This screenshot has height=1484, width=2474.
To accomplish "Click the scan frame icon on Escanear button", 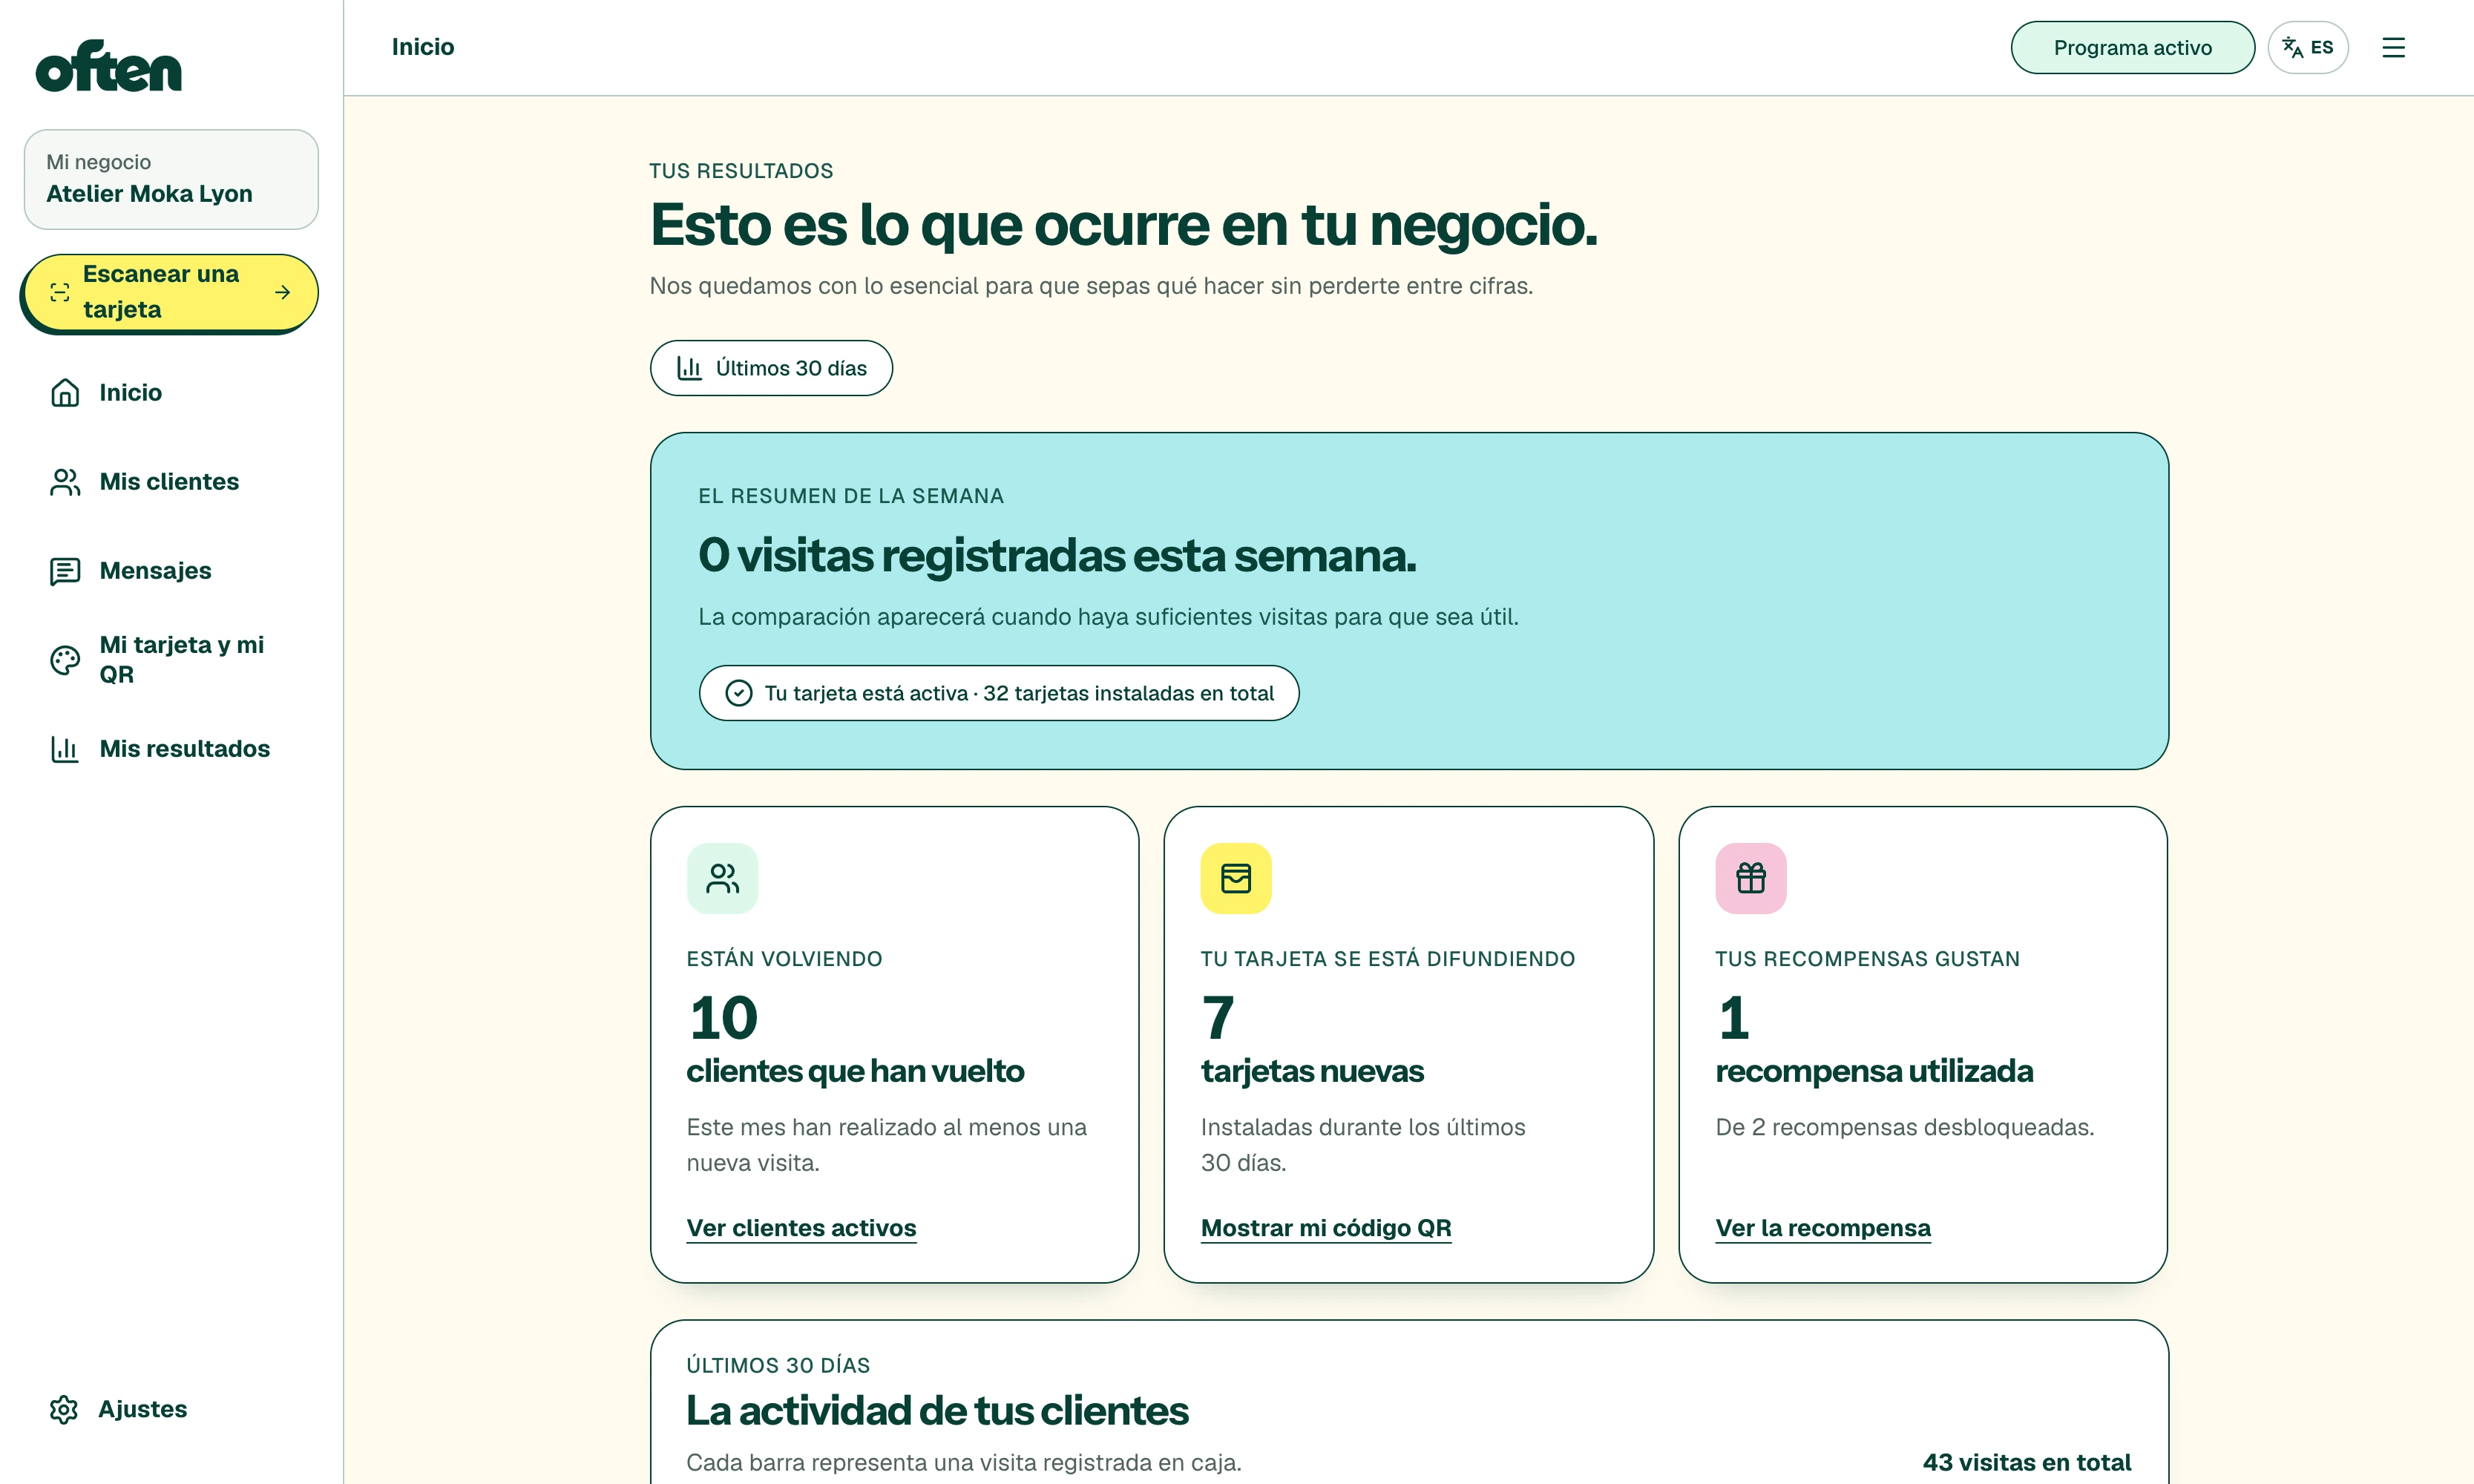I will [60, 292].
